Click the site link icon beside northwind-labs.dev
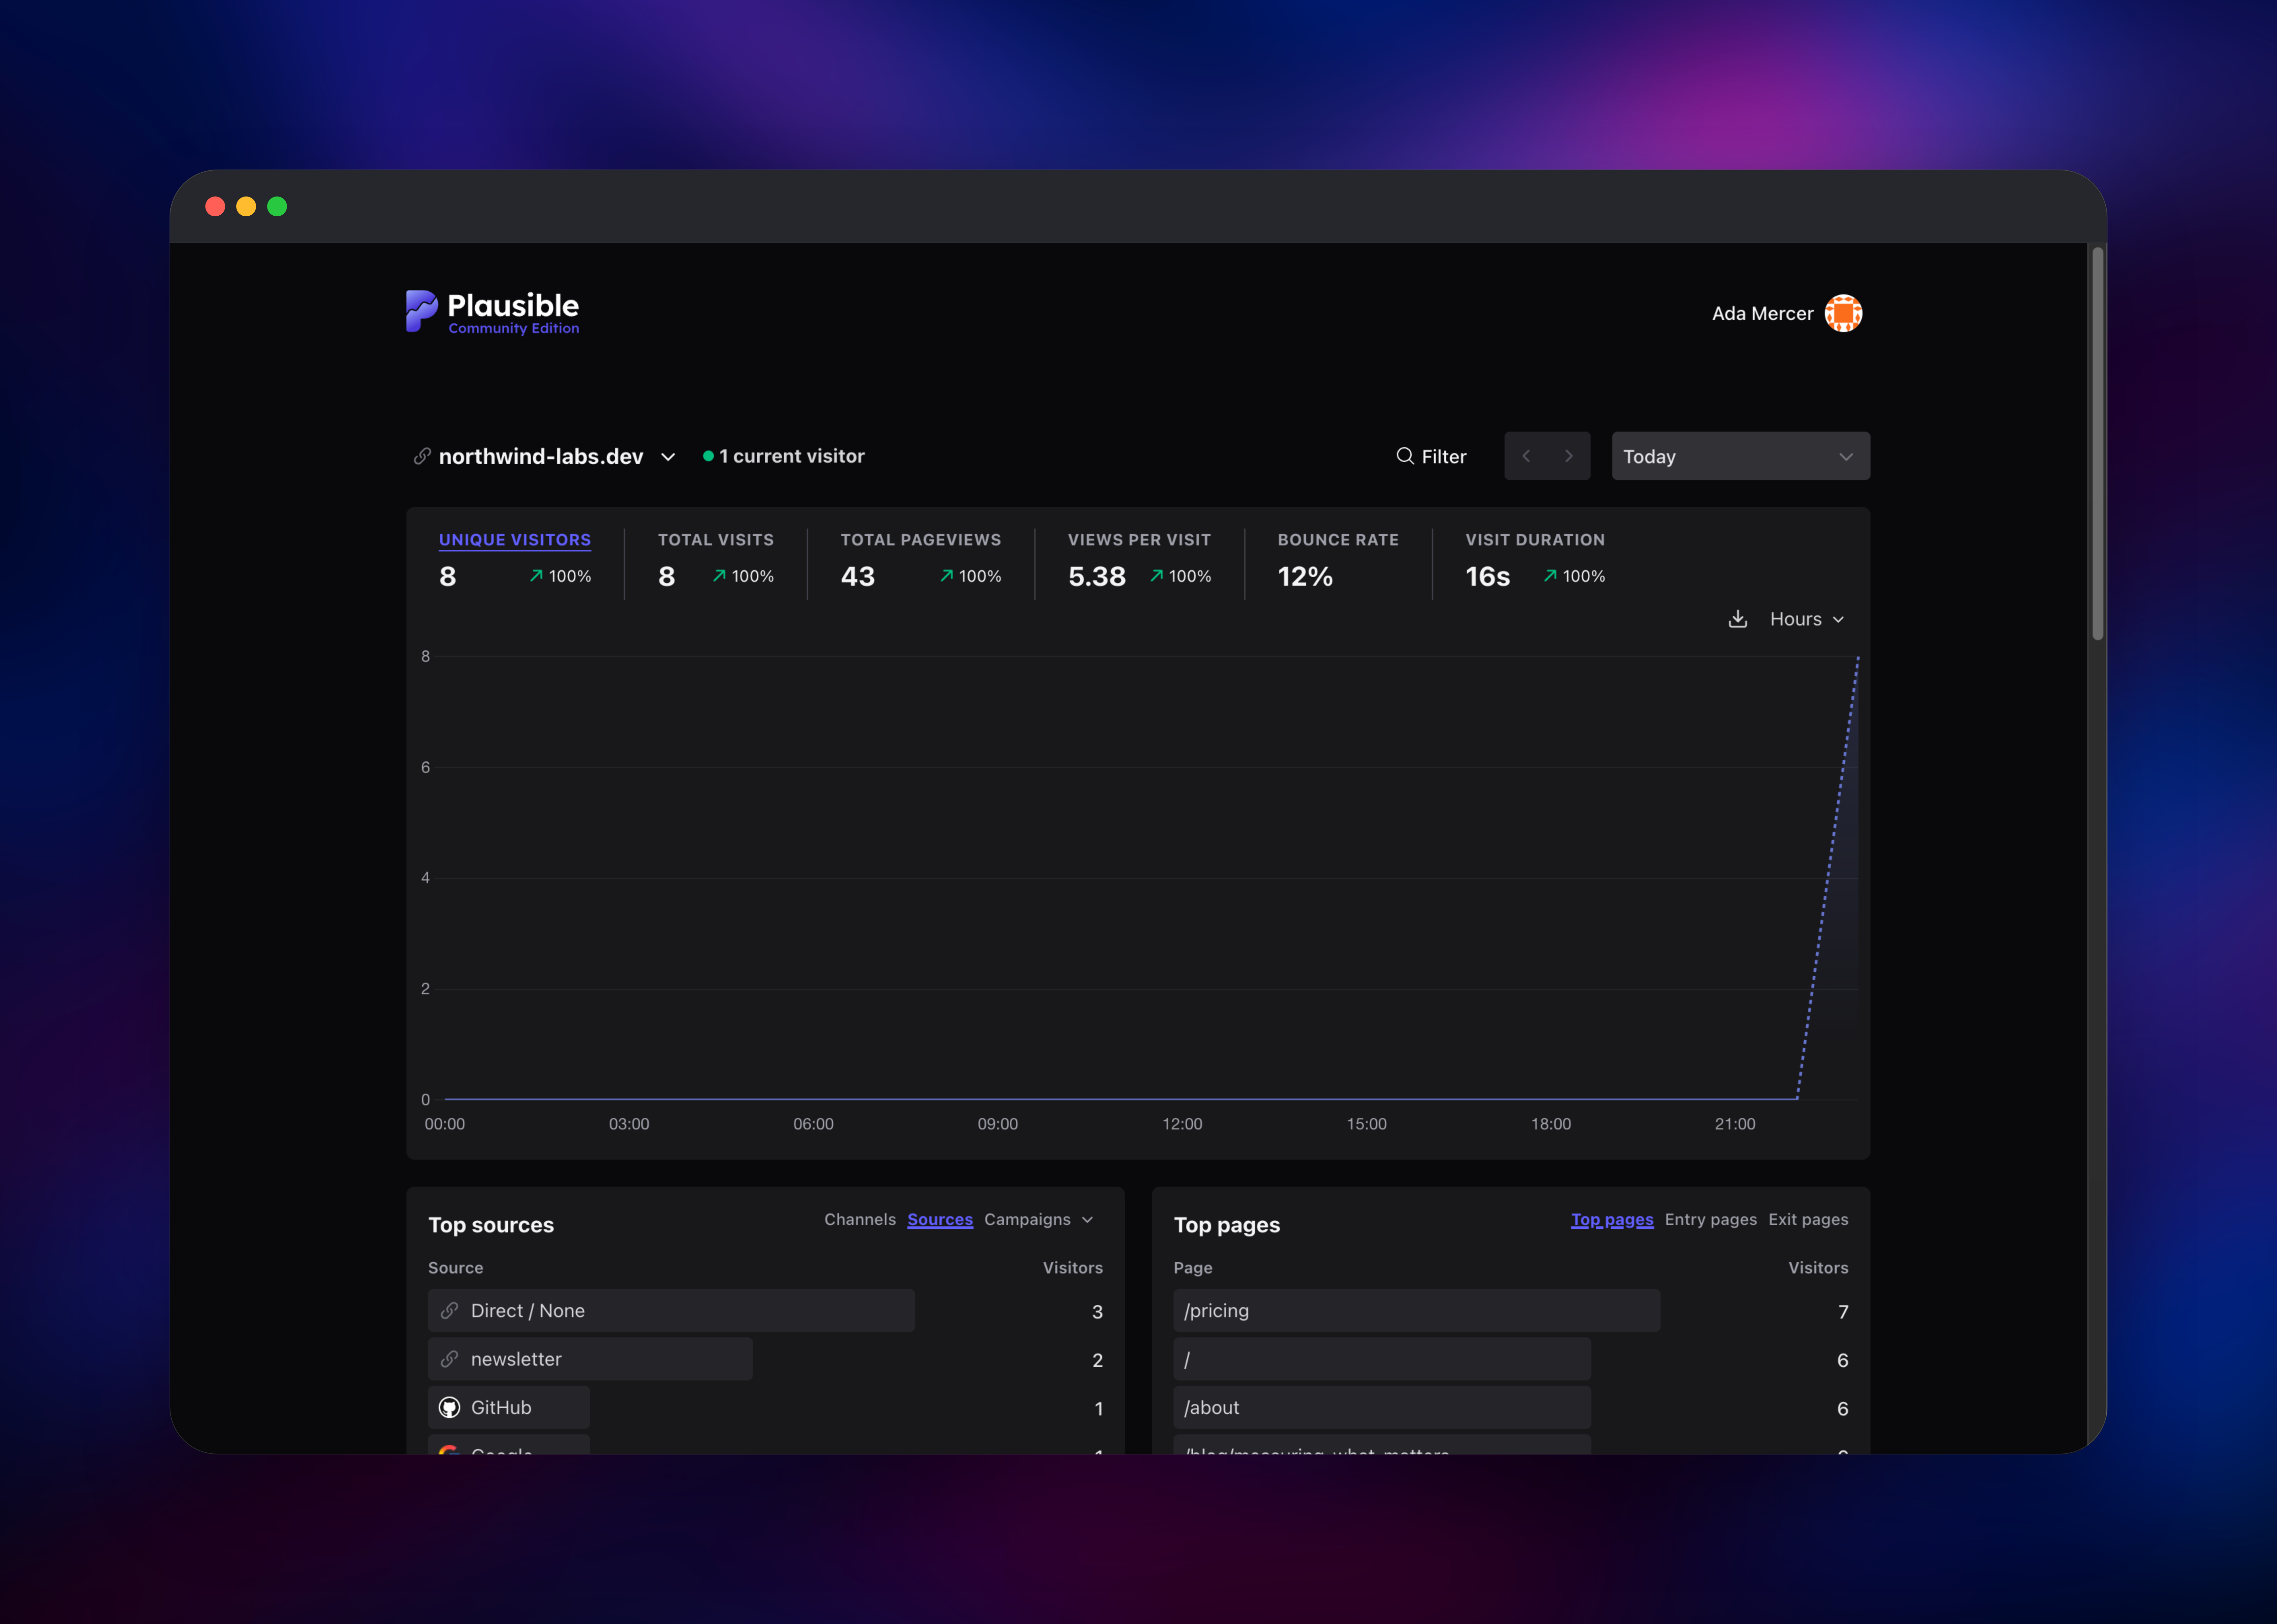The image size is (2277, 1624). pos(422,456)
